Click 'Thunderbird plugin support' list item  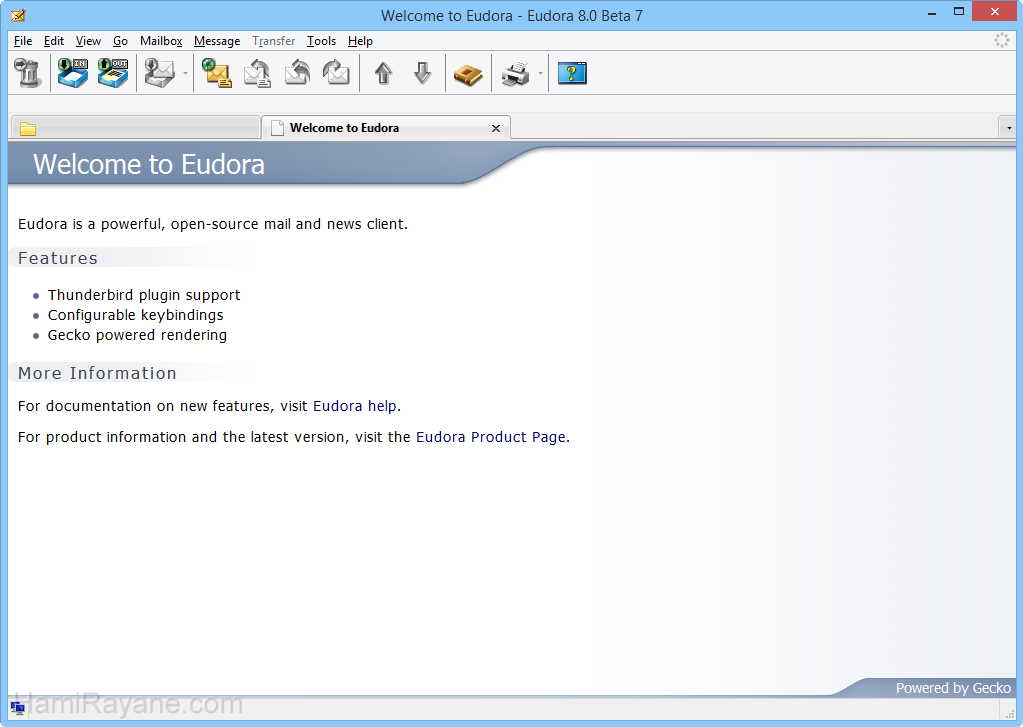[x=144, y=295]
